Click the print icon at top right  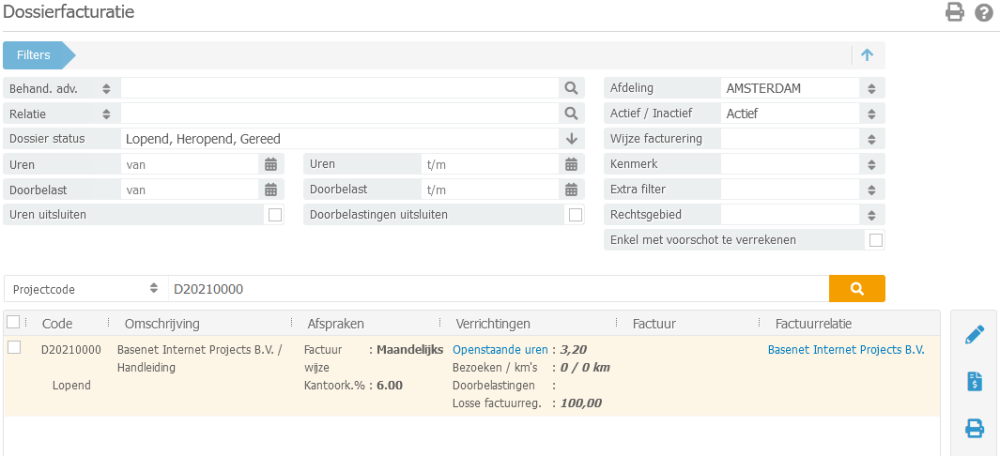[955, 13]
